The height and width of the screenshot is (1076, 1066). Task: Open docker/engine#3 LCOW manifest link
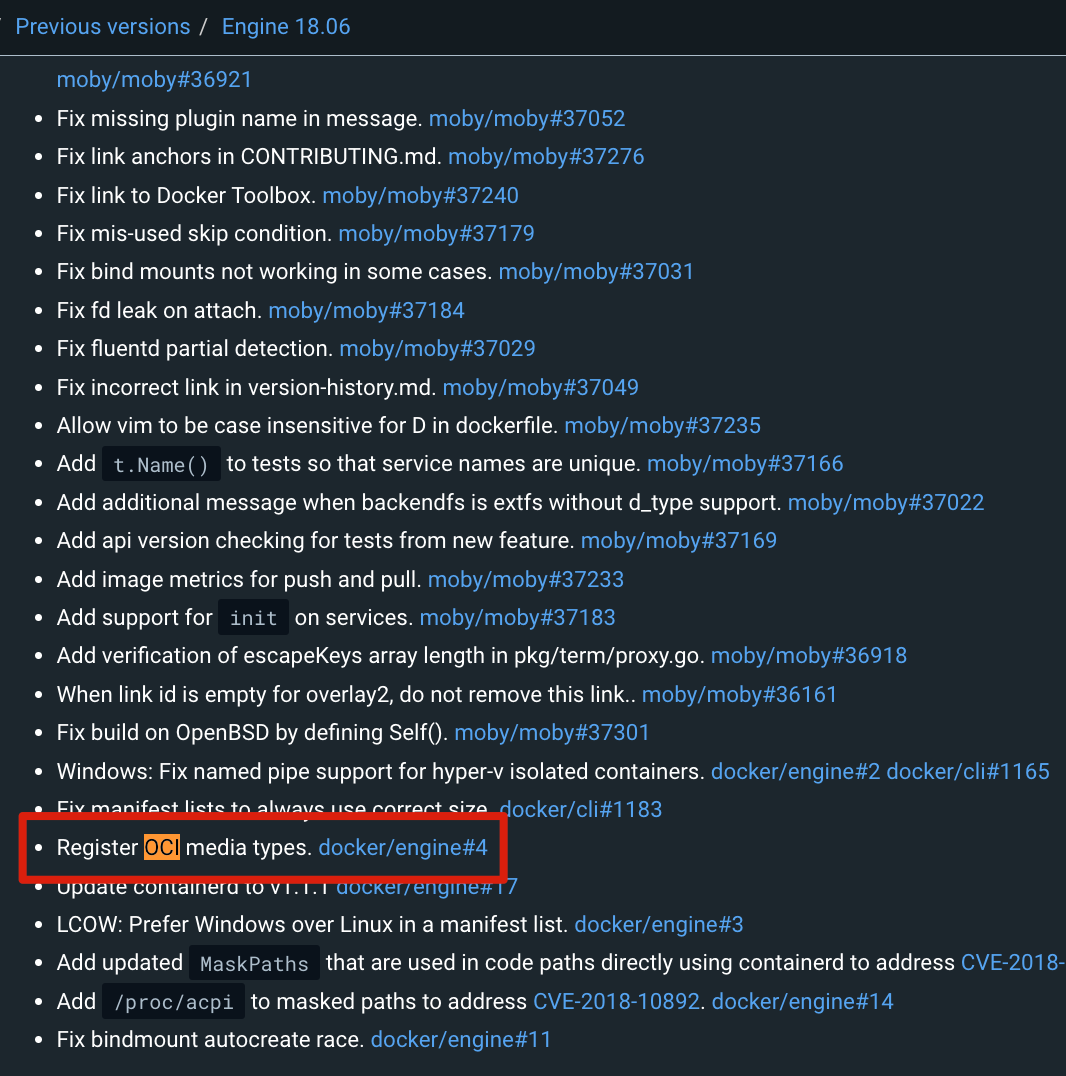pyautogui.click(x=659, y=924)
